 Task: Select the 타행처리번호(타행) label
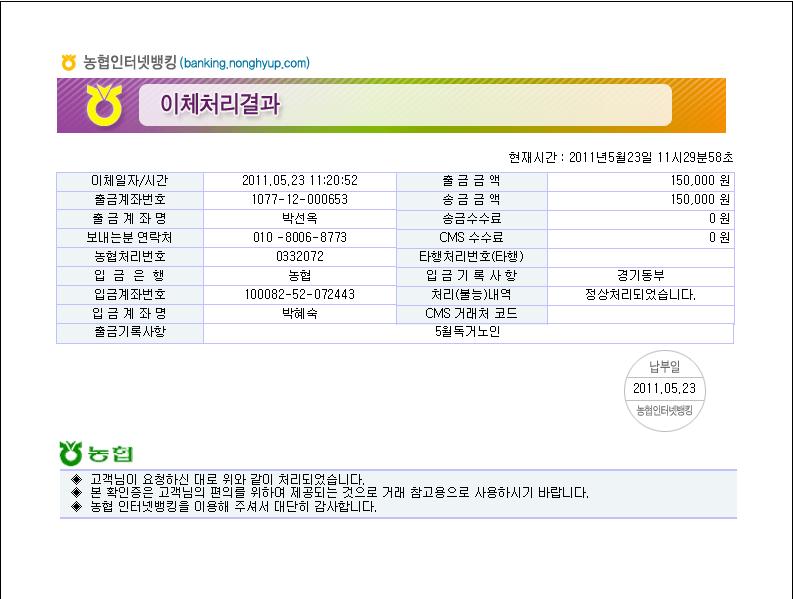(471, 256)
